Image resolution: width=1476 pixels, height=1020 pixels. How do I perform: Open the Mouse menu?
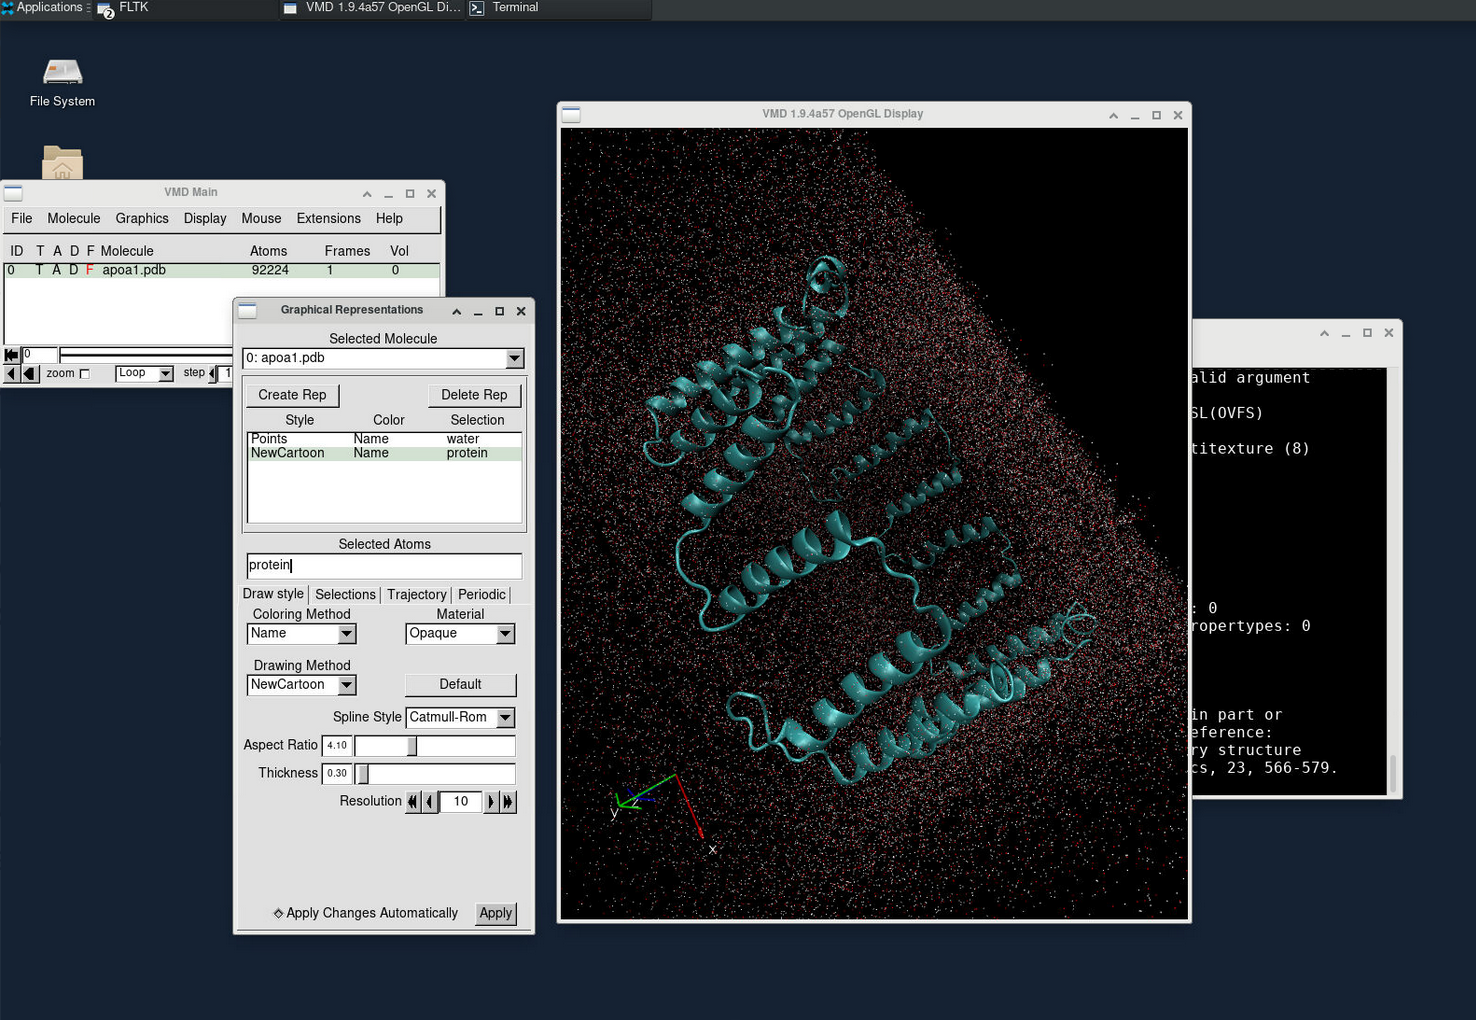click(261, 219)
